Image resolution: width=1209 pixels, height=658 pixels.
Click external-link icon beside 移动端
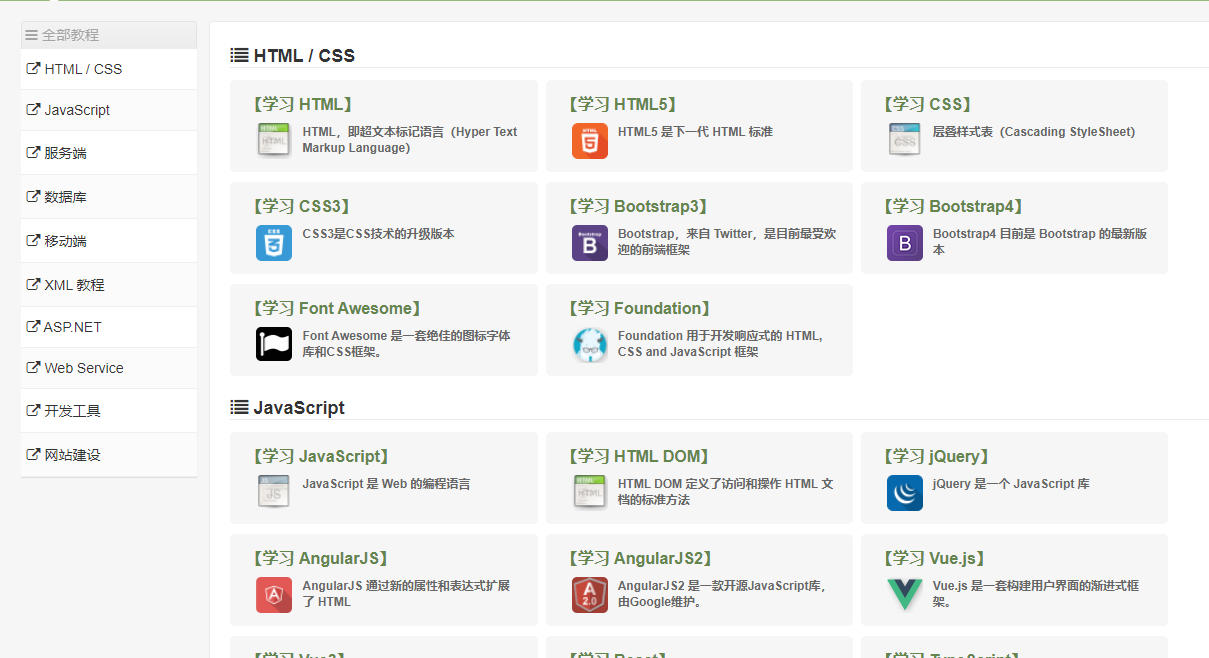(x=33, y=241)
